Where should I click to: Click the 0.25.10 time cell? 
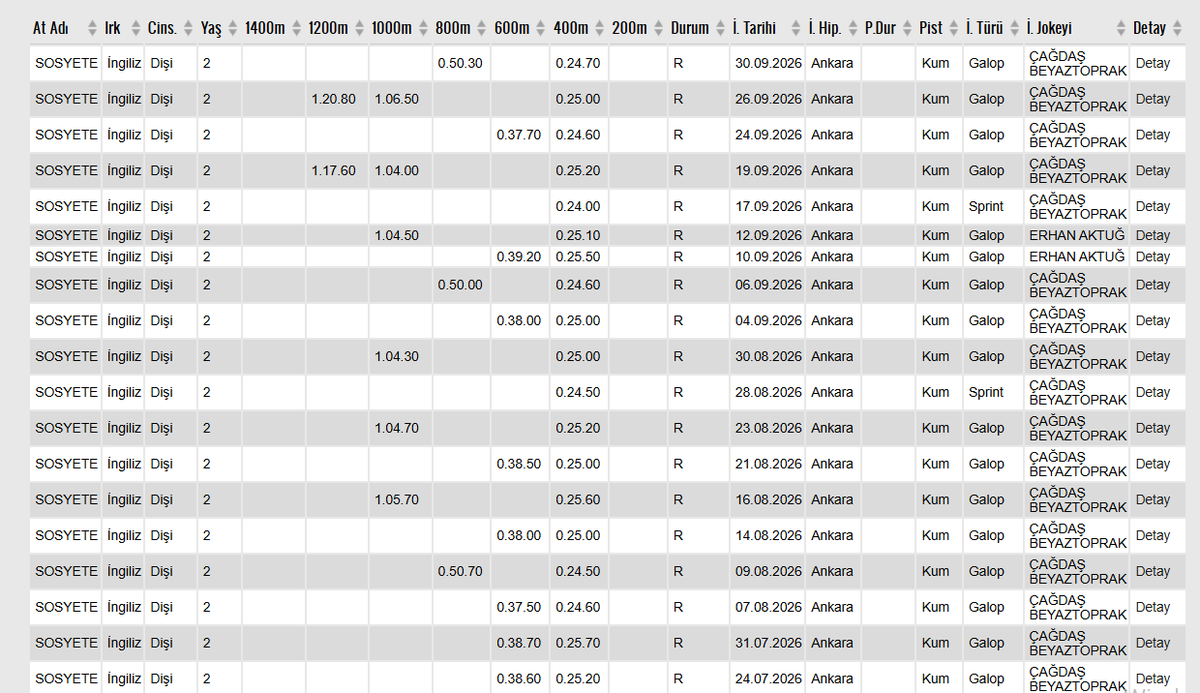(x=578, y=235)
